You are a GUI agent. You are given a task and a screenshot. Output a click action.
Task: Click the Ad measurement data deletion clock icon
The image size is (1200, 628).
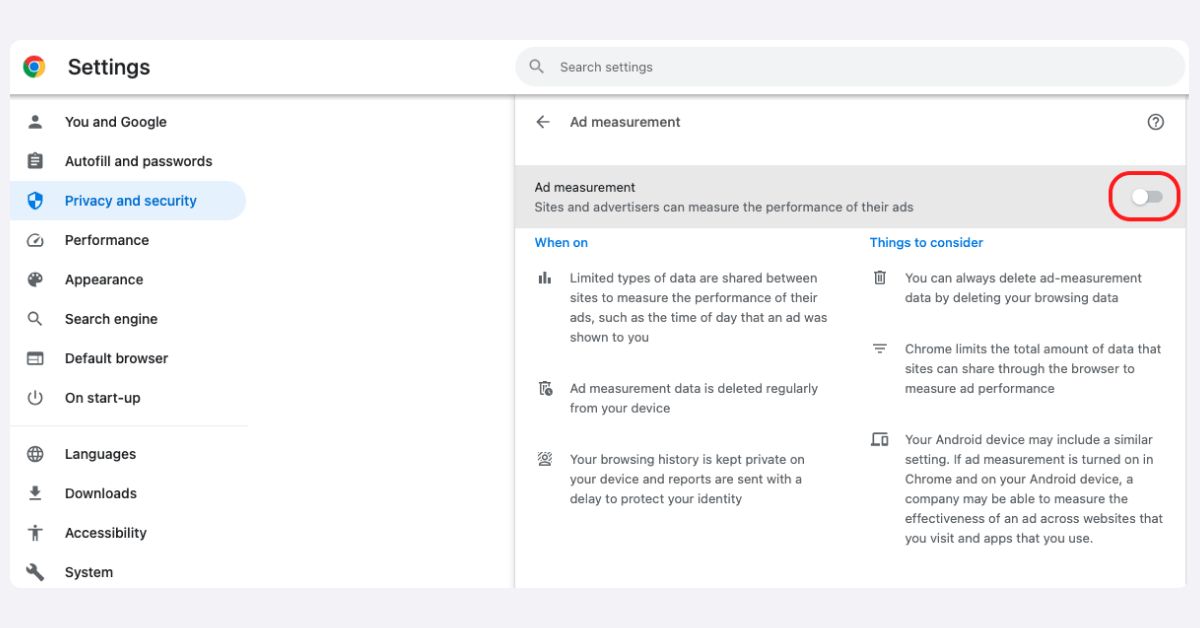coord(545,390)
